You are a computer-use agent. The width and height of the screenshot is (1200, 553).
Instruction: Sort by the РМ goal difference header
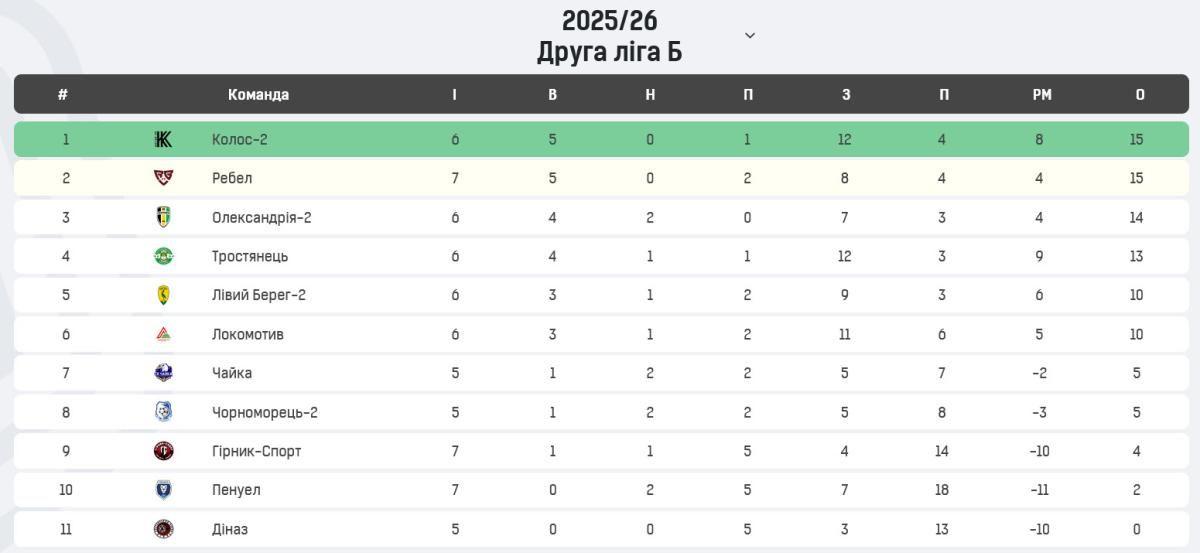point(1042,95)
